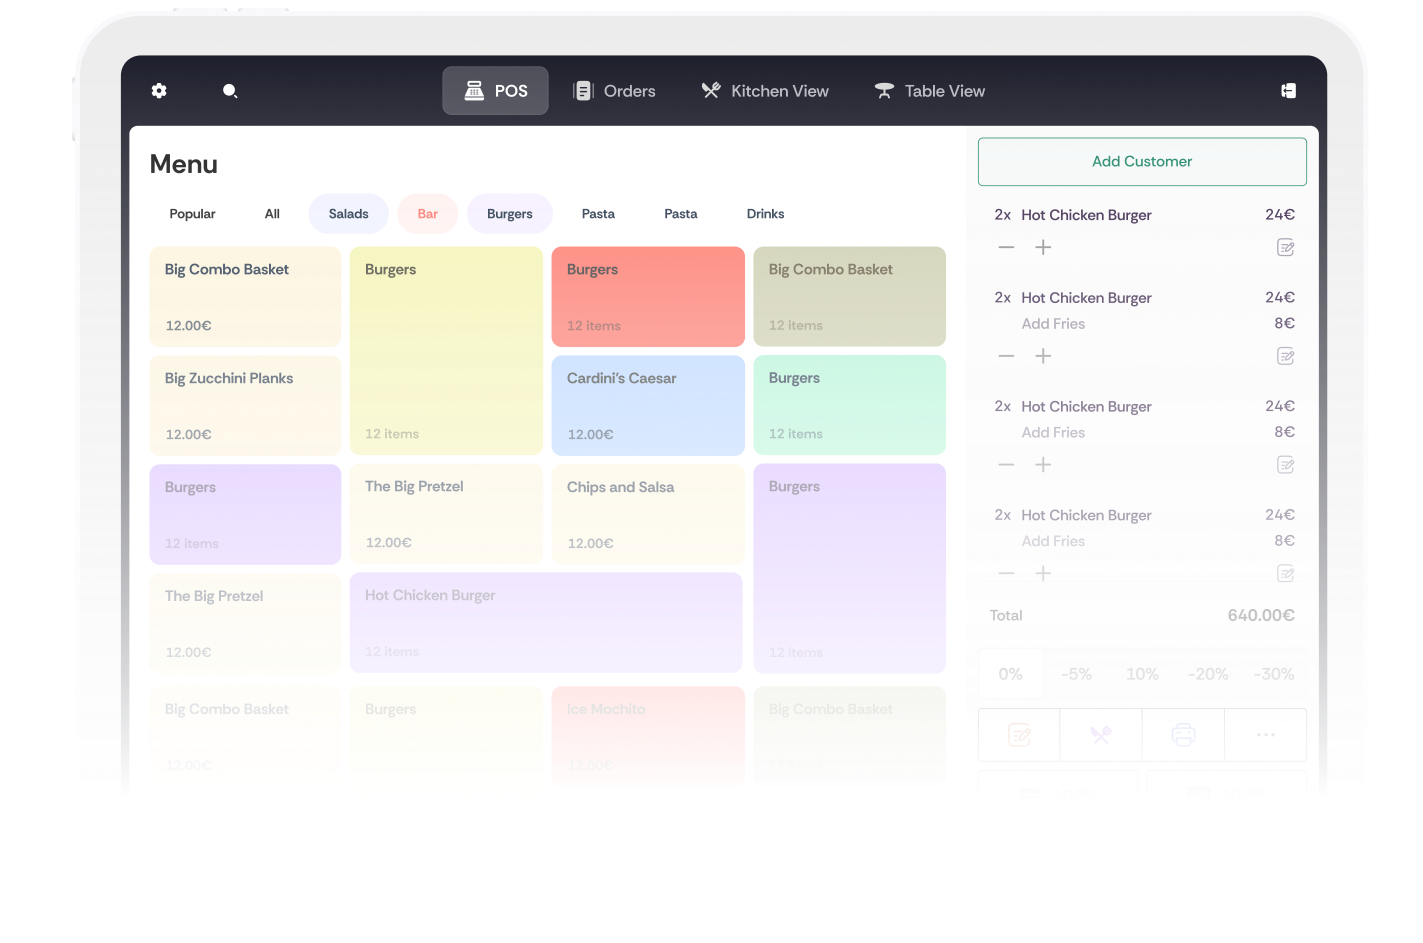Click the search magnifier icon

[x=230, y=91]
